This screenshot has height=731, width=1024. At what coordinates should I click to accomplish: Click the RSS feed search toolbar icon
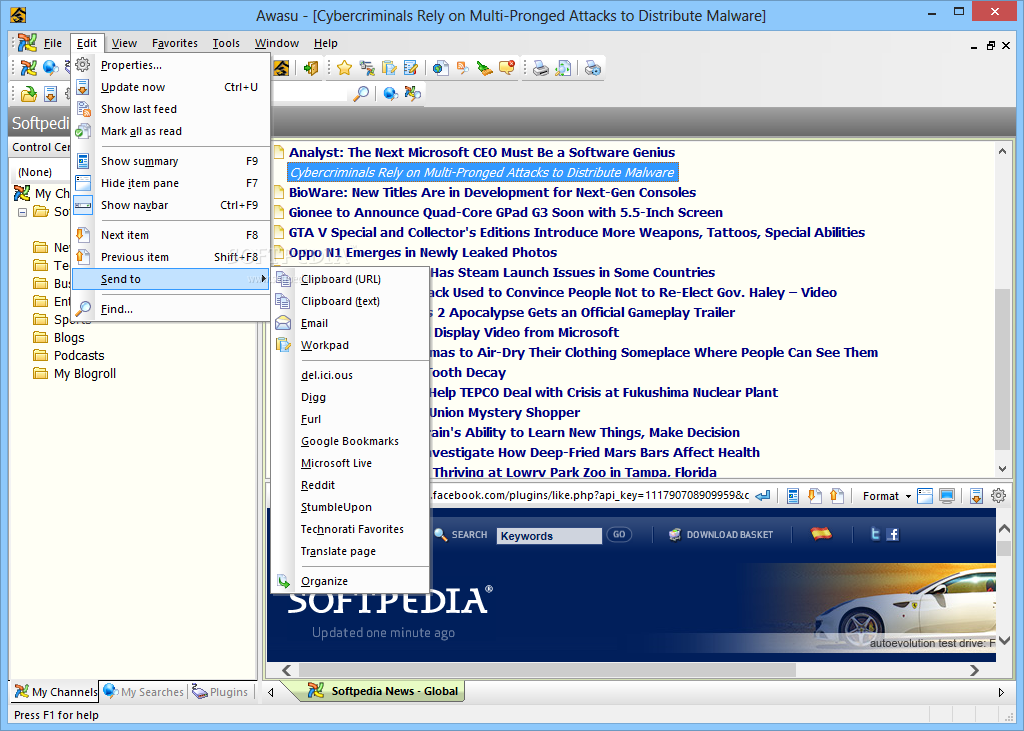463,68
